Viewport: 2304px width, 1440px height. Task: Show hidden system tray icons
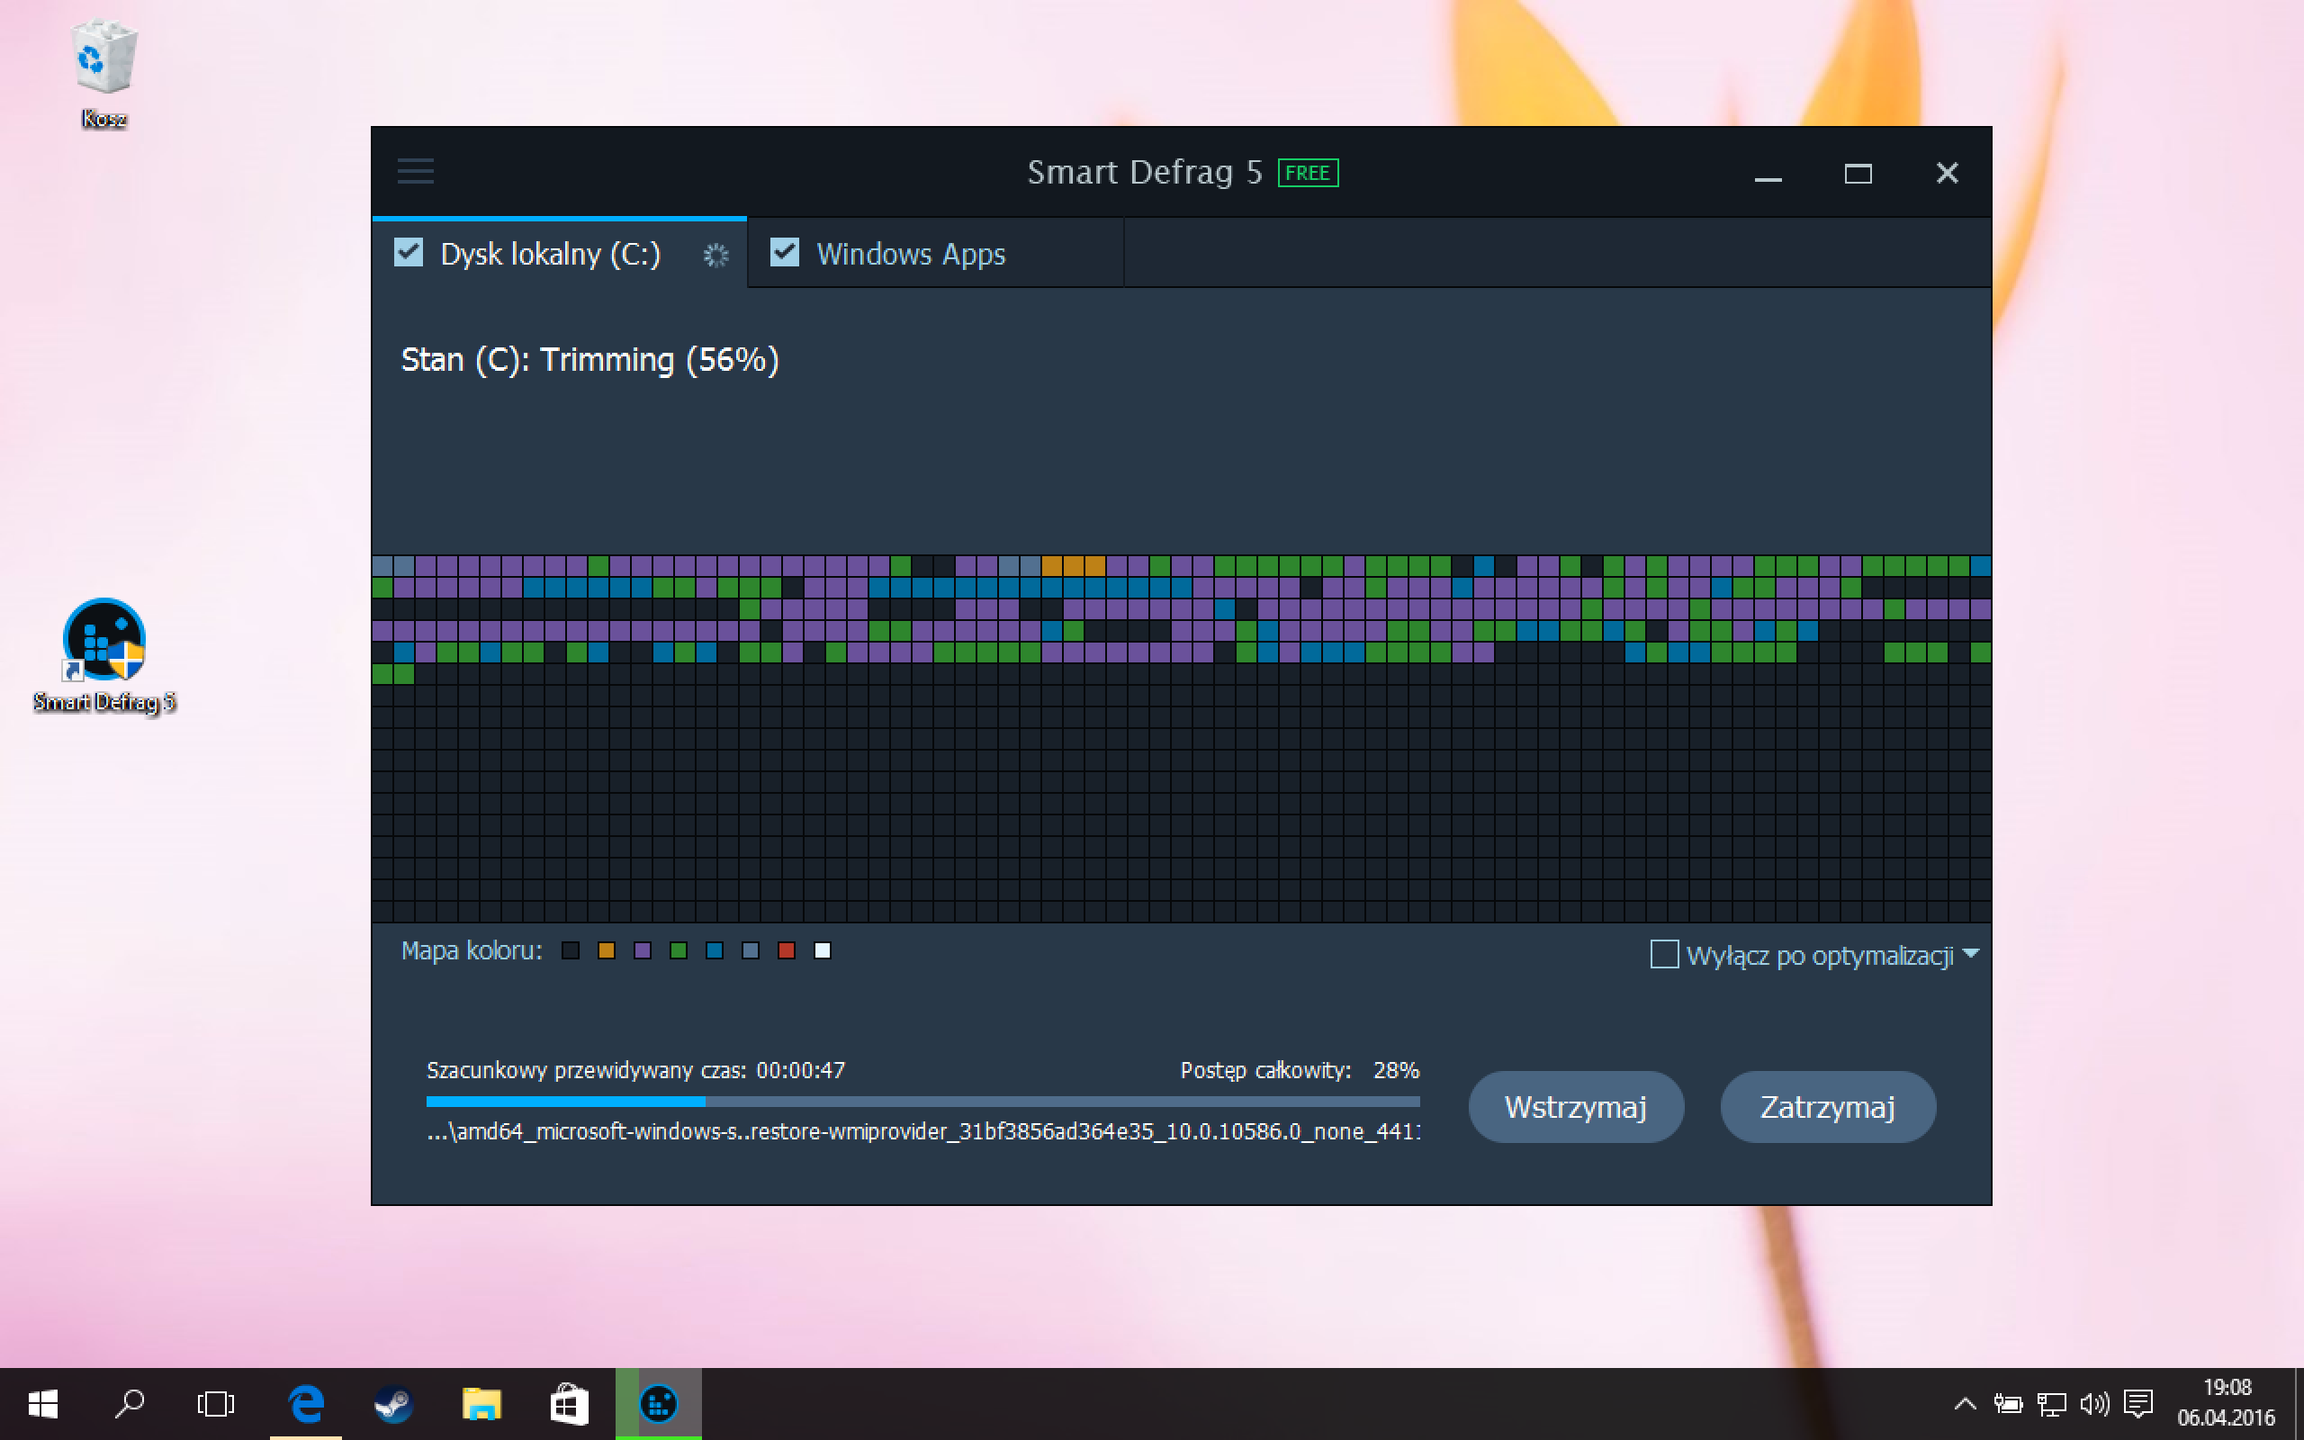pyautogui.click(x=1964, y=1404)
